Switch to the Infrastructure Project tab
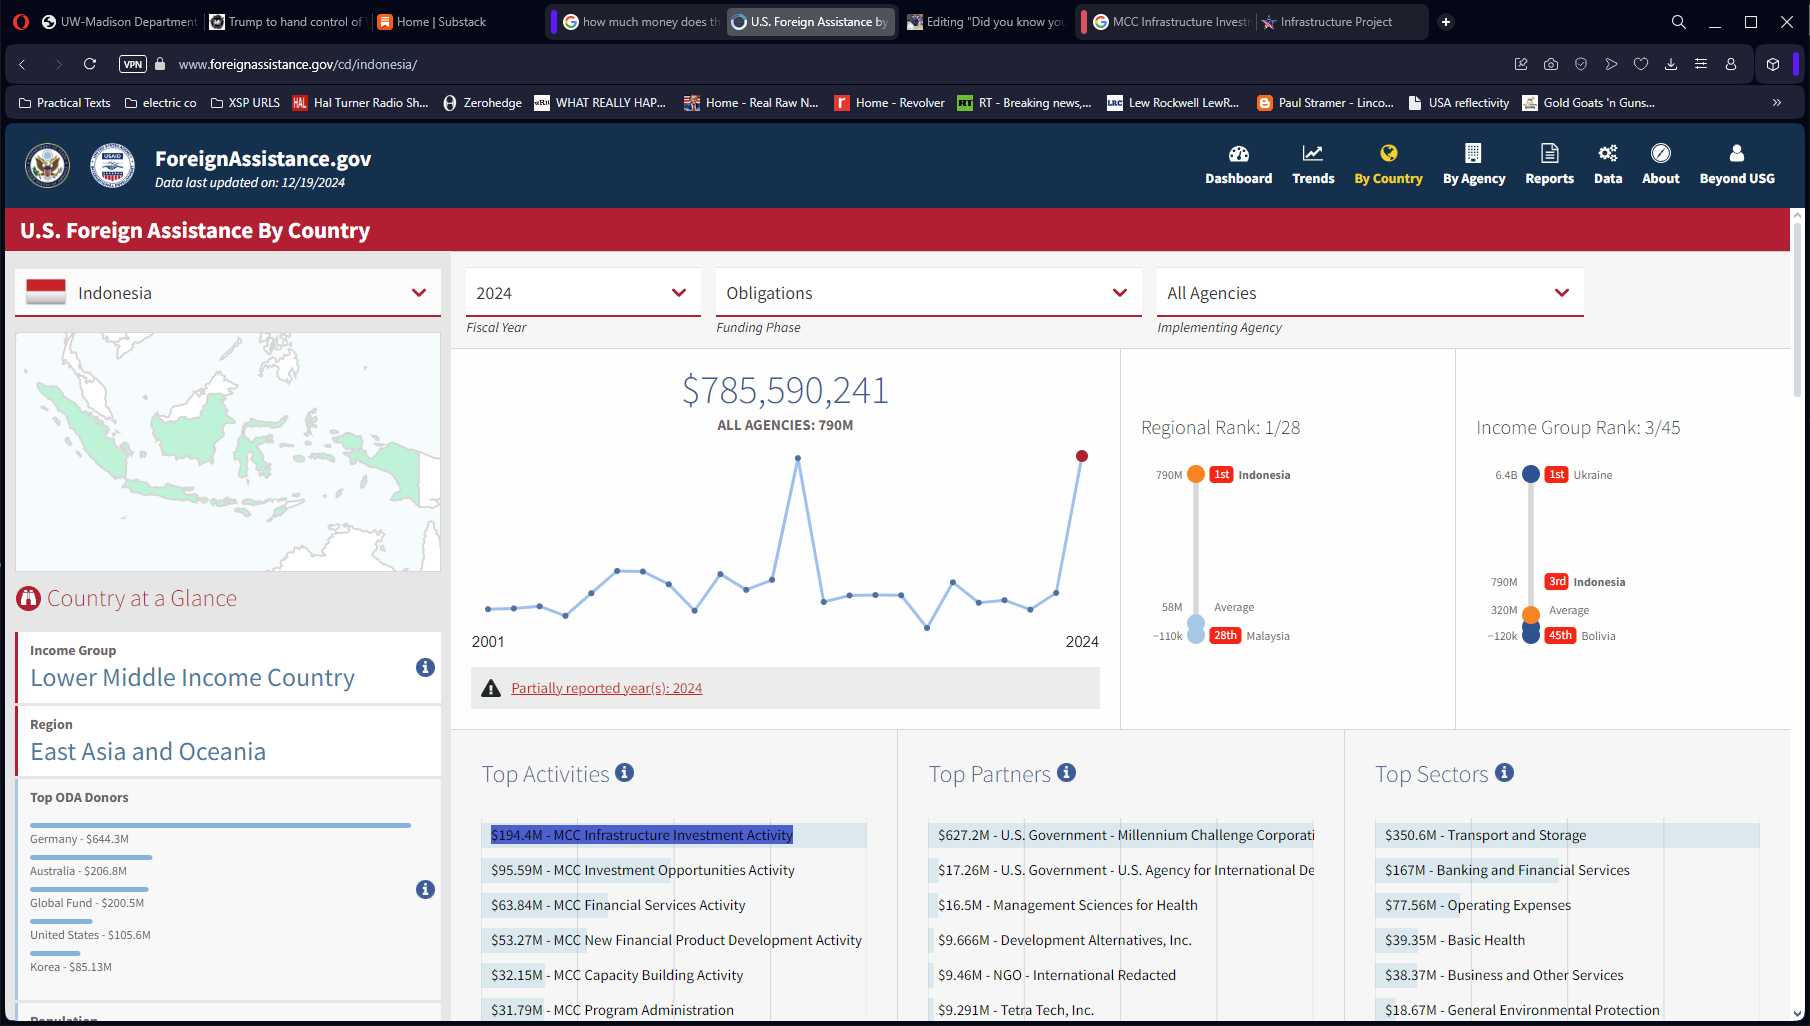This screenshot has height=1026, width=1810. point(1339,22)
